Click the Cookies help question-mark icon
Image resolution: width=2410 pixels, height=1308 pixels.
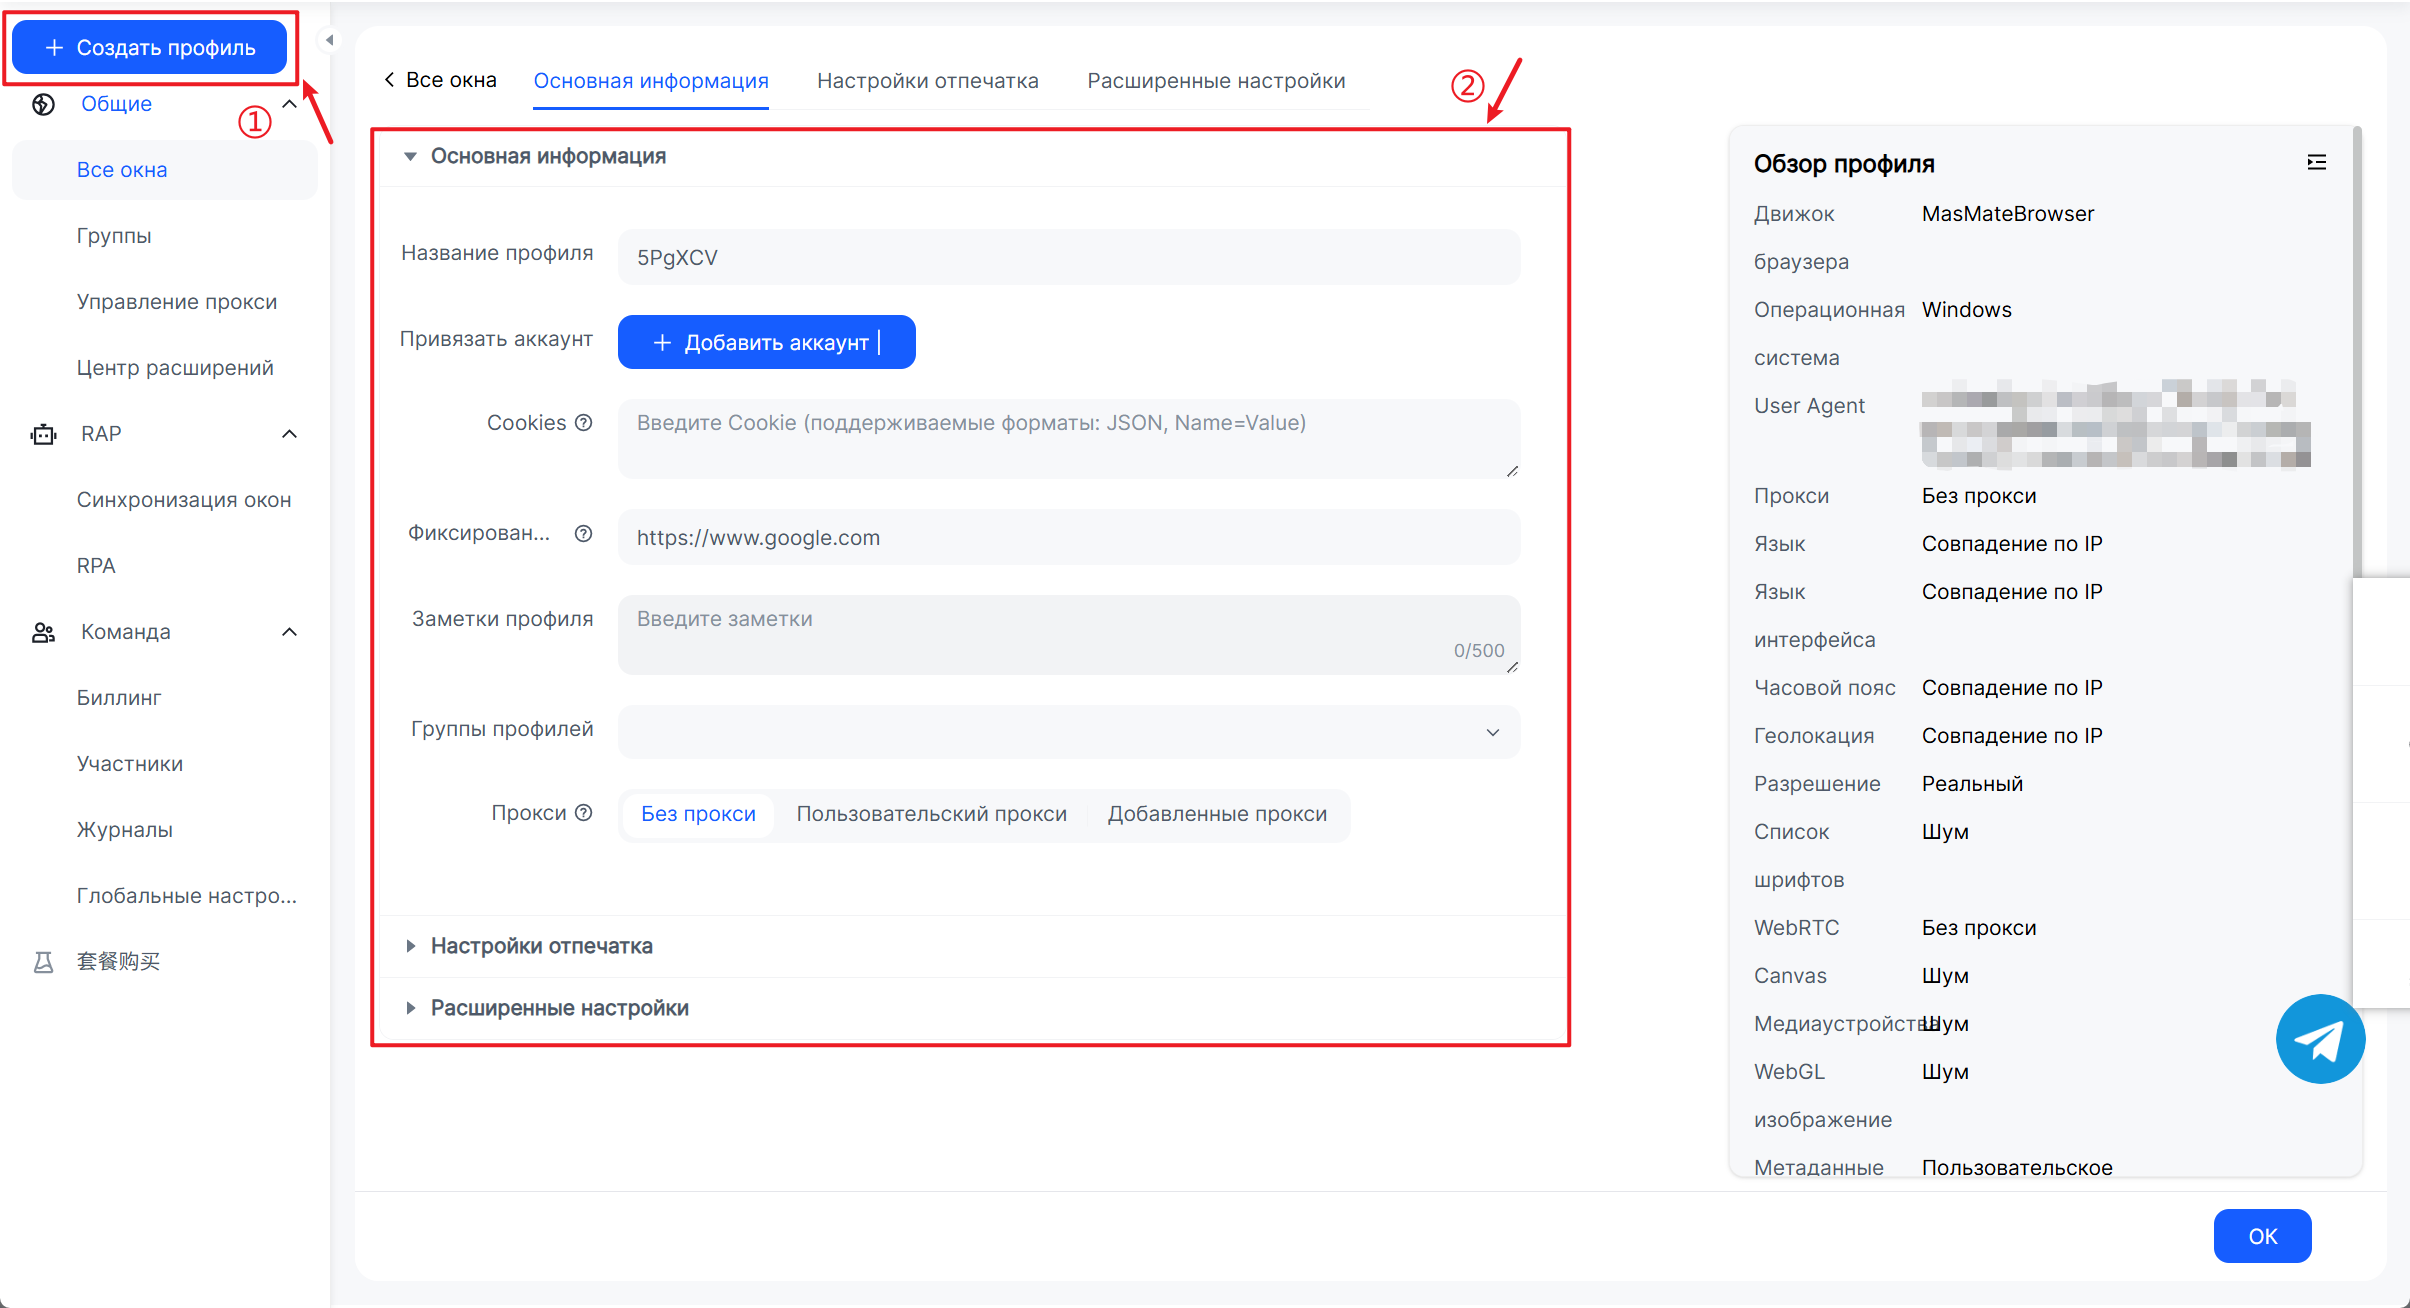click(x=584, y=423)
